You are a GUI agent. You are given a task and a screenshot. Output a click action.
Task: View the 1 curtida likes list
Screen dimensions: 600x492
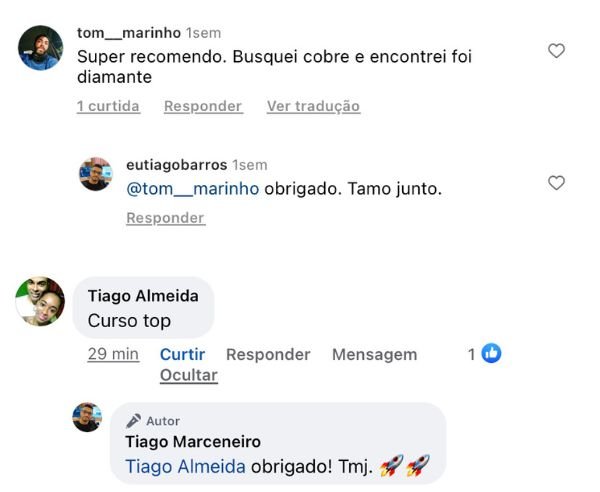pos(108,106)
